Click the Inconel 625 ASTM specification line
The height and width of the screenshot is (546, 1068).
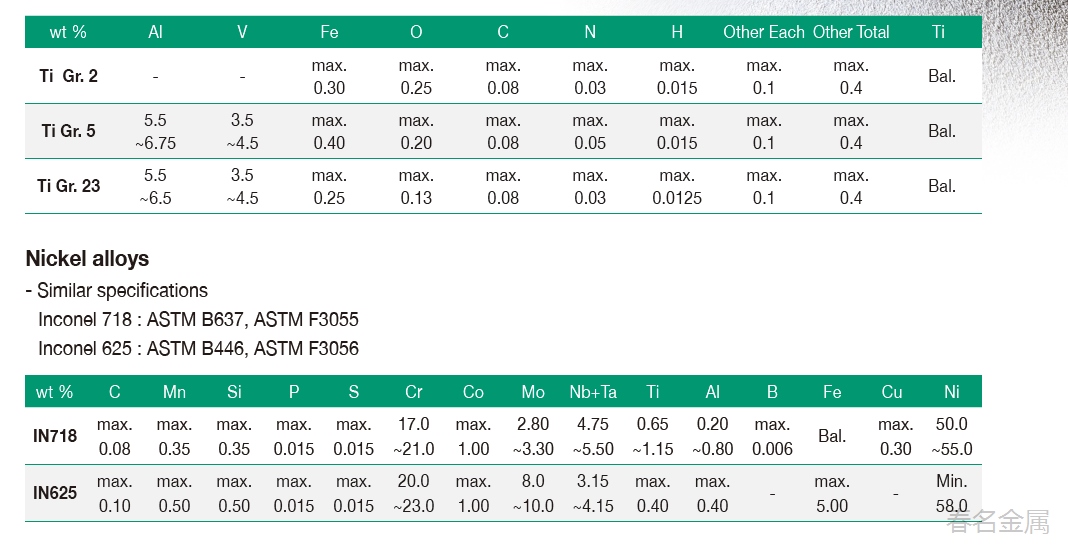(x=198, y=349)
